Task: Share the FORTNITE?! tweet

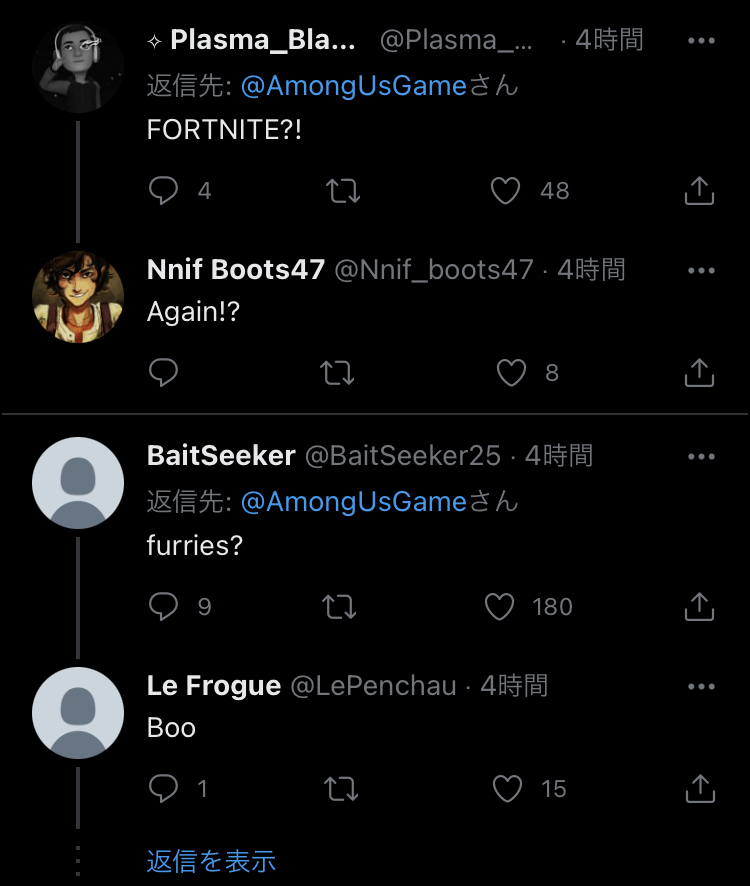Action: tap(699, 191)
